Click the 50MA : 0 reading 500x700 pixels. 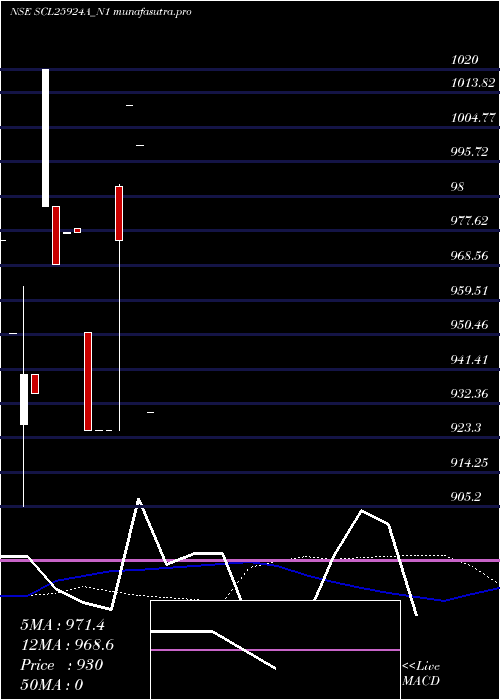pos(52,685)
